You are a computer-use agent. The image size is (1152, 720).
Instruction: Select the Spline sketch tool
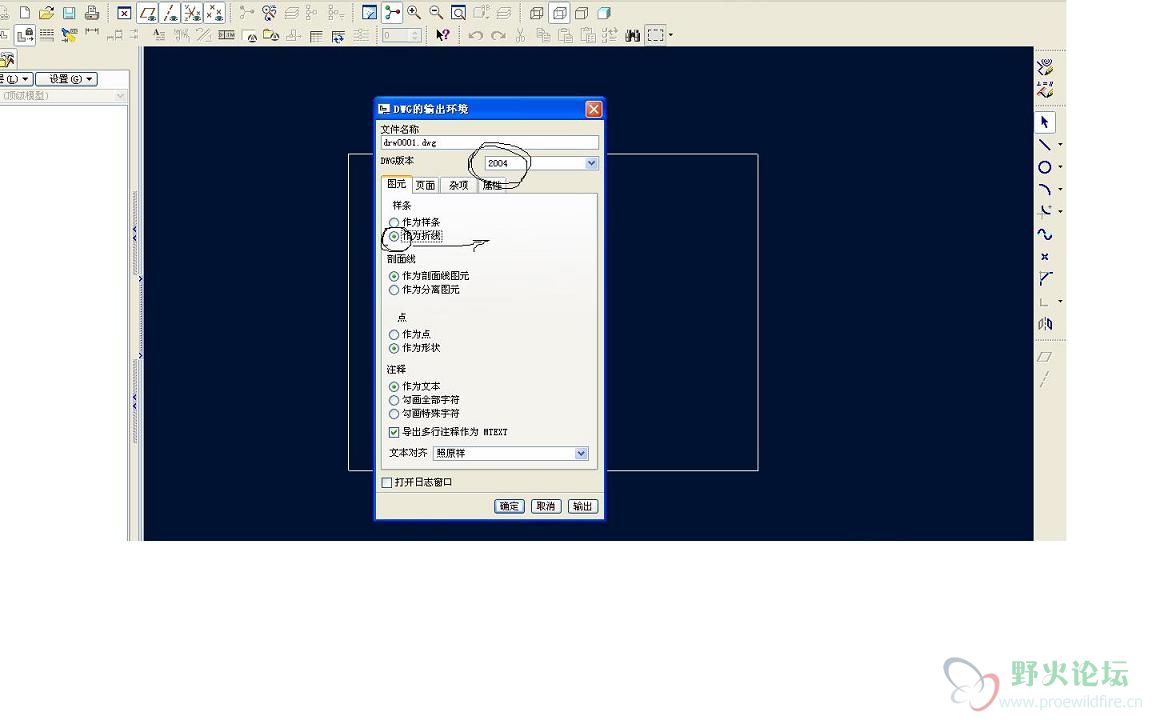[1044, 234]
